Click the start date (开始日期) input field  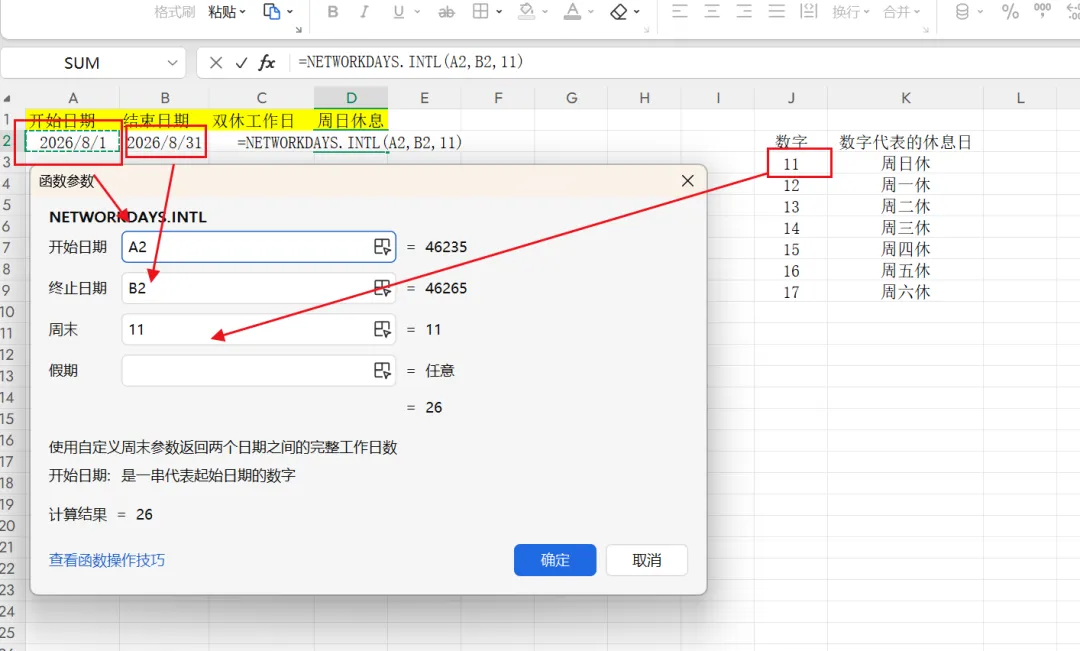coord(258,247)
